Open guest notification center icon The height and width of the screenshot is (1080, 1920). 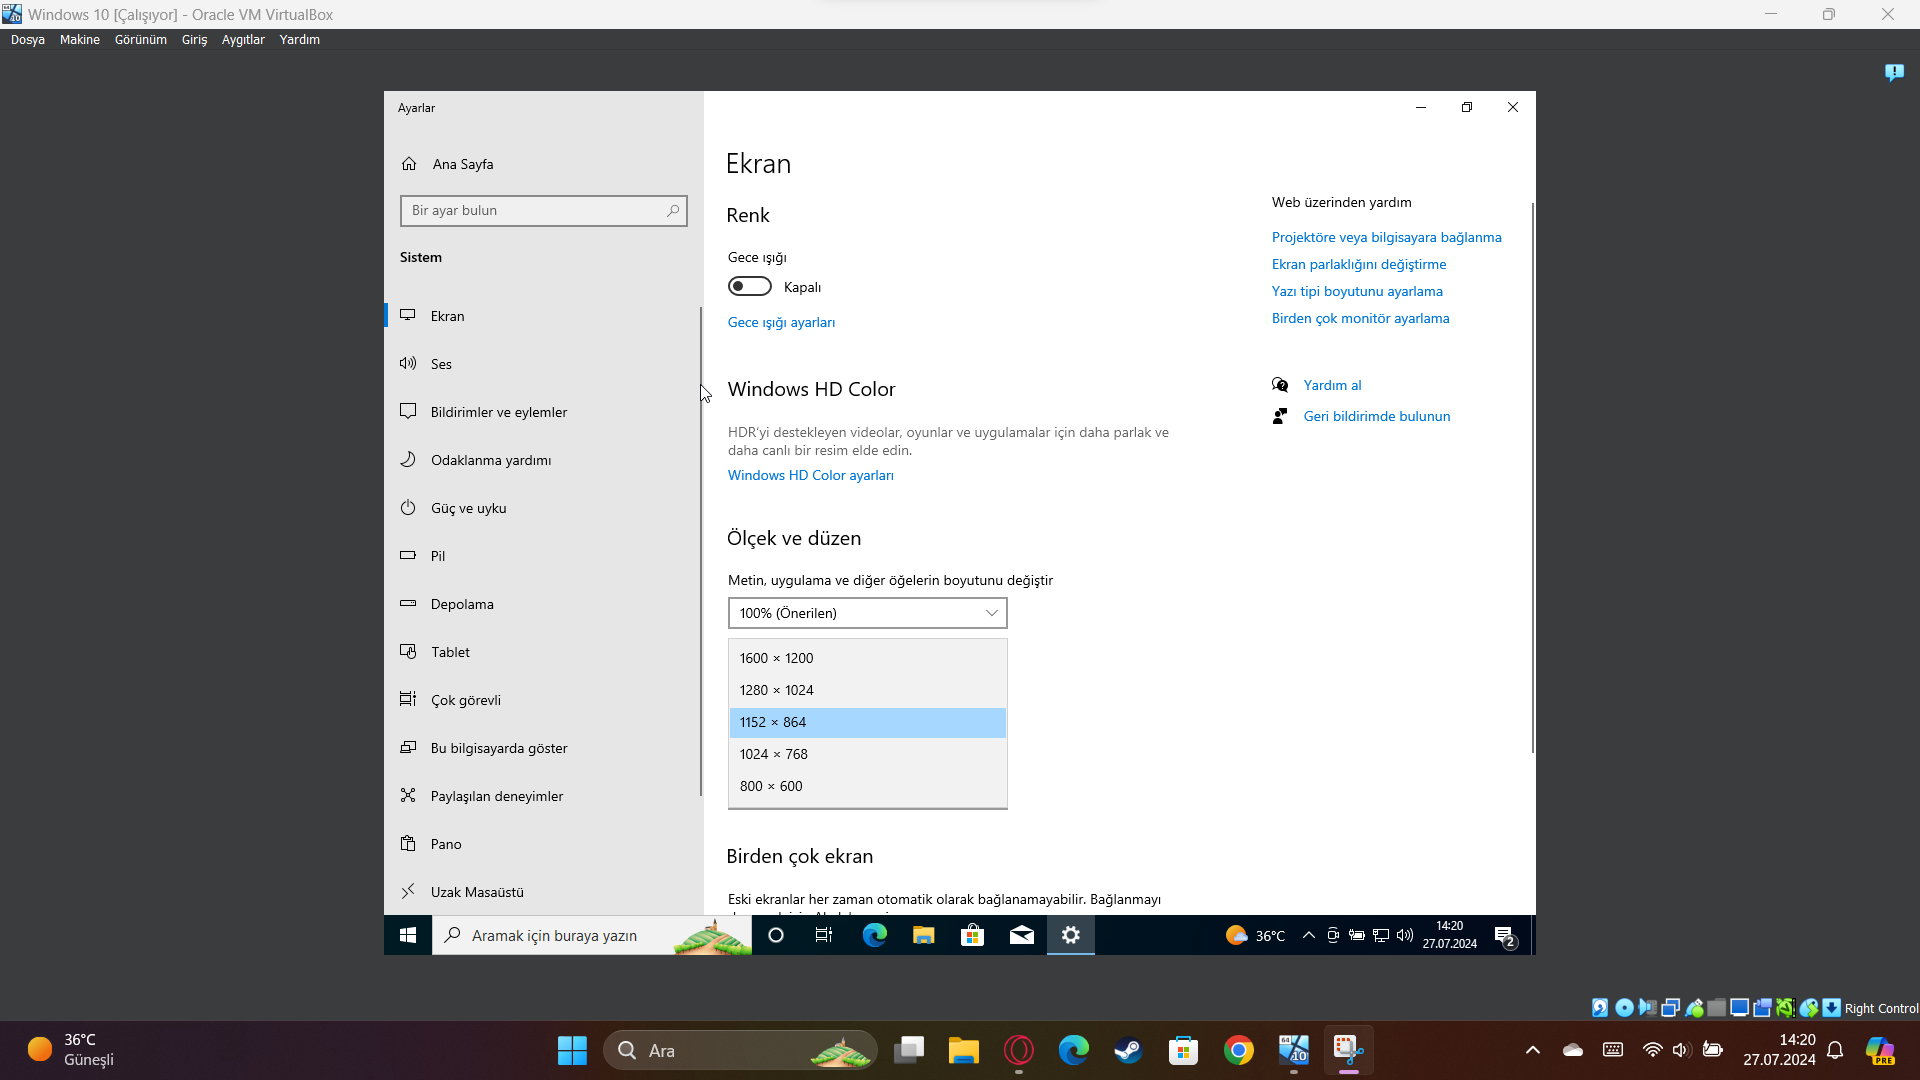[1505, 936]
